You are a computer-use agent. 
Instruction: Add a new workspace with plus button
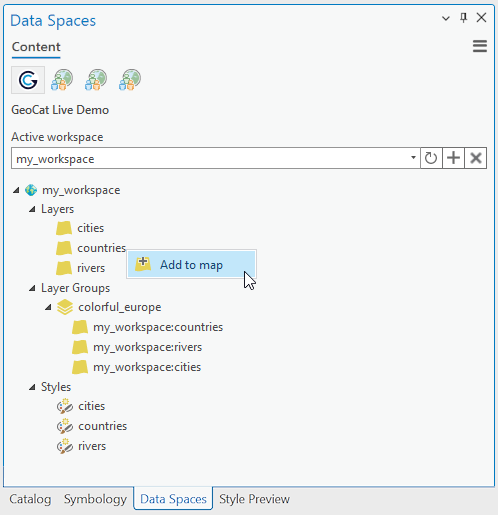coord(453,158)
